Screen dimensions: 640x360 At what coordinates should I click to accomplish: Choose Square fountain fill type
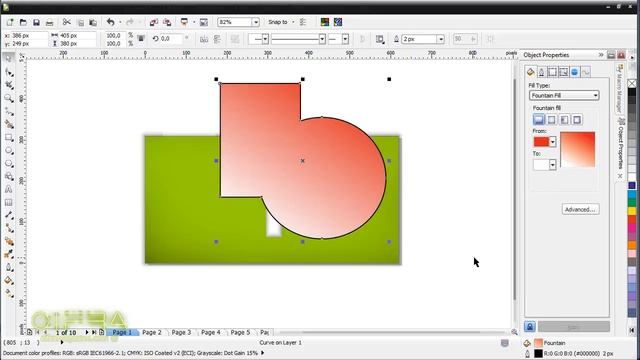coord(577,120)
